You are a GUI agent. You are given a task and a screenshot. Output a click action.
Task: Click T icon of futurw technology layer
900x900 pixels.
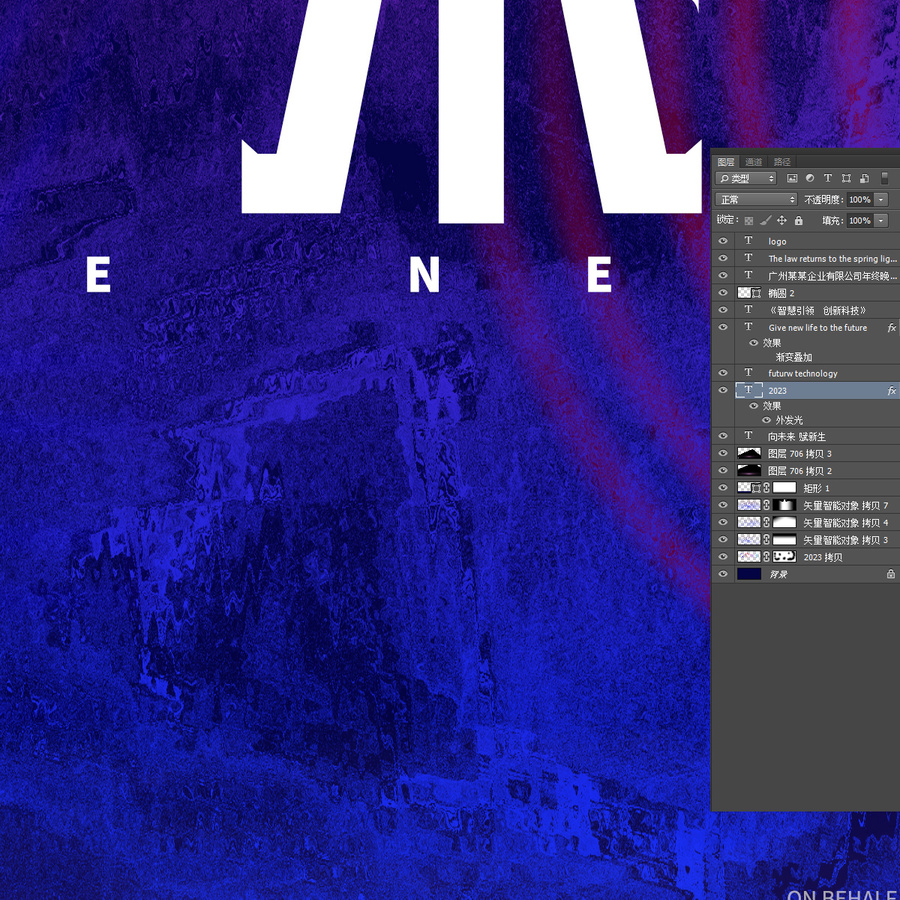click(748, 373)
